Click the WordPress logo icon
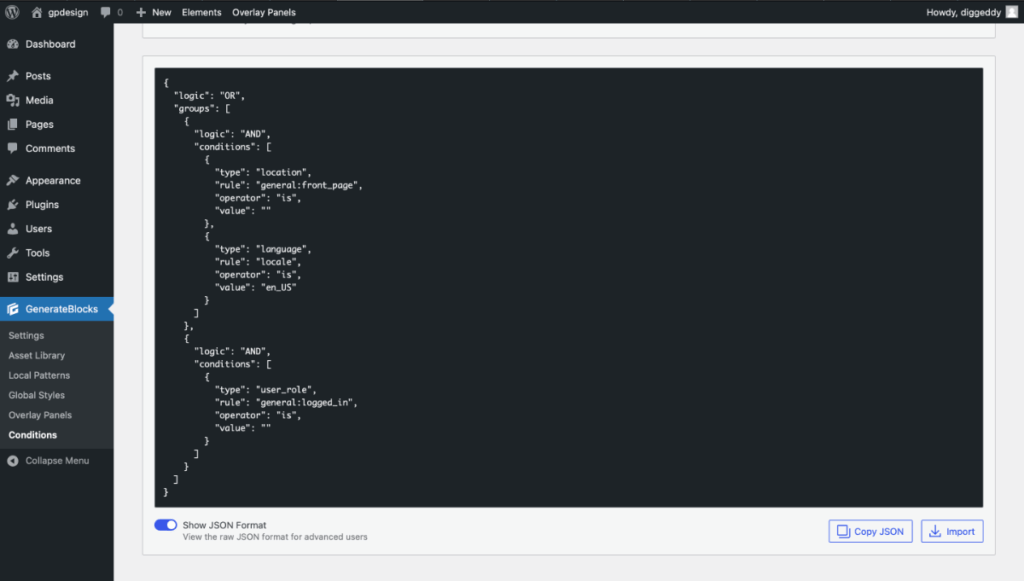1024x581 pixels. click(x=12, y=12)
